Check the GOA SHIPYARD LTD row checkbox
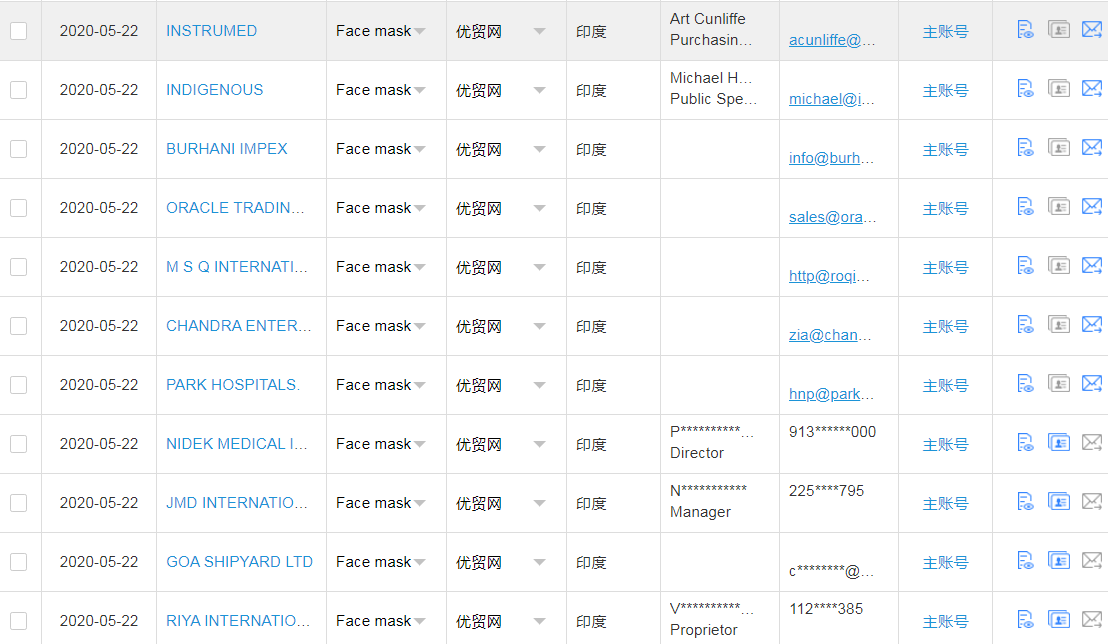The image size is (1108, 644). coord(18,562)
